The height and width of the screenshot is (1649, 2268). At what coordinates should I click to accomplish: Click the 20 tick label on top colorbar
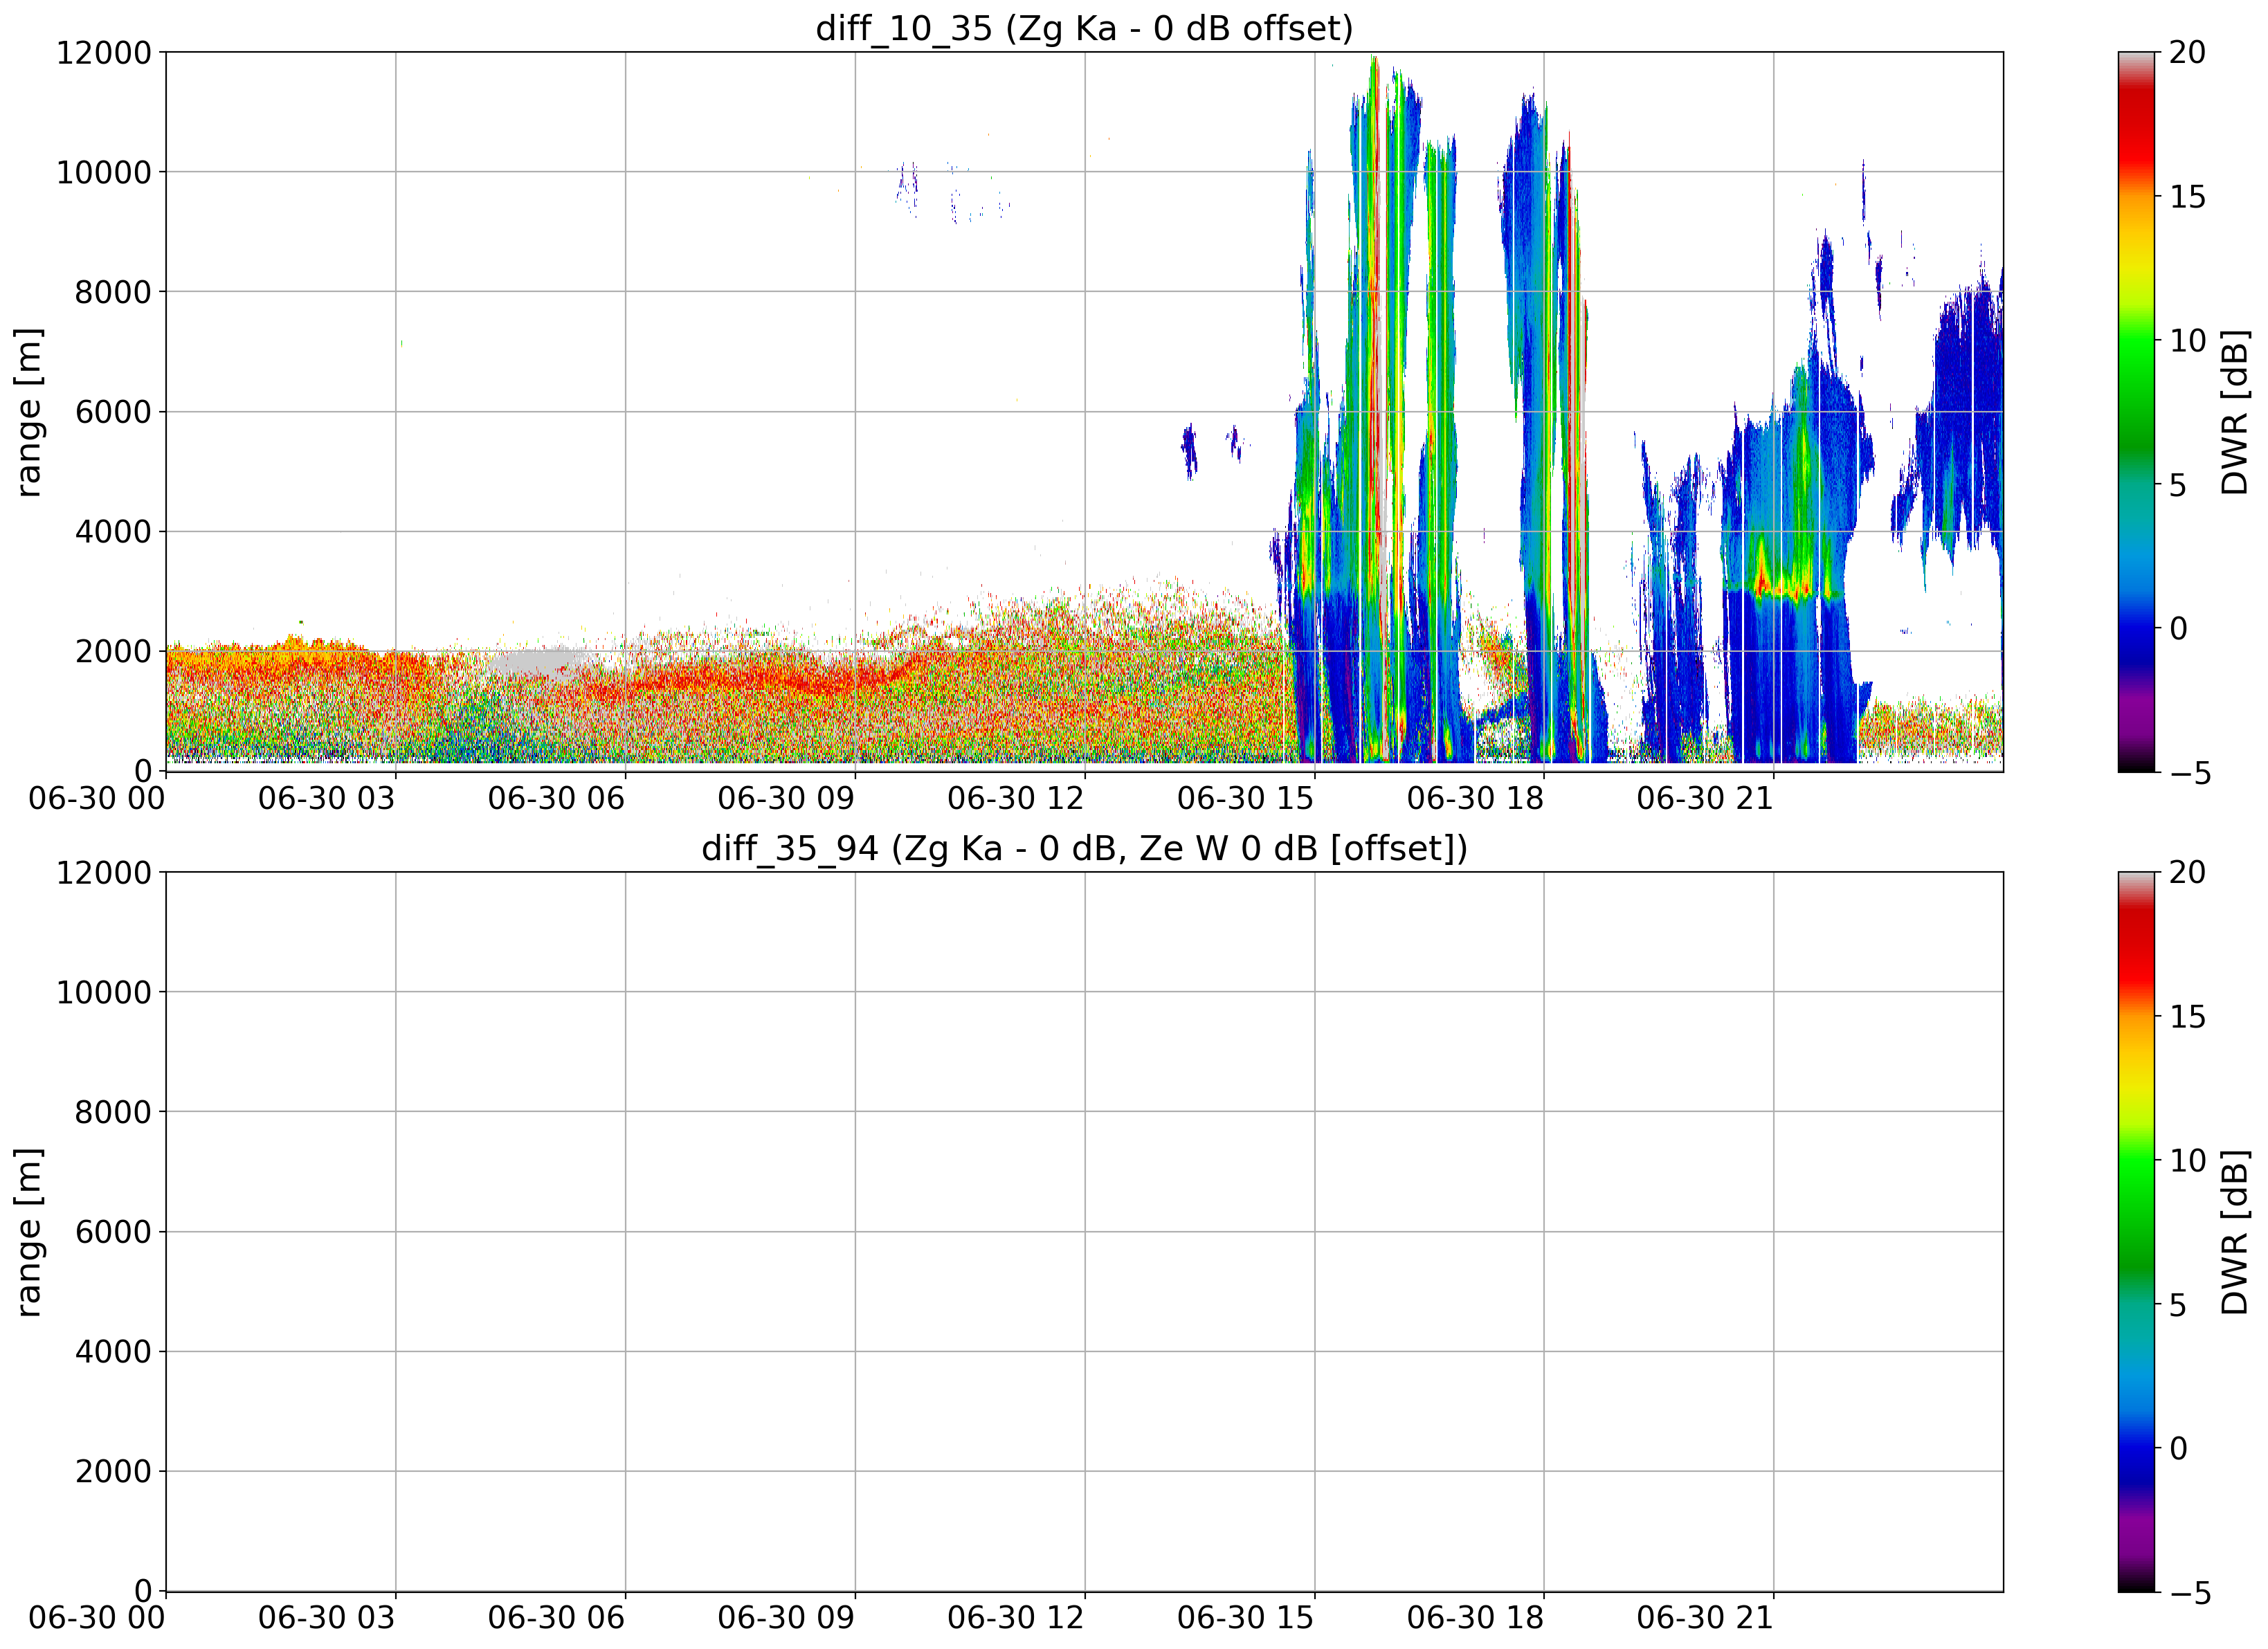point(2187,53)
